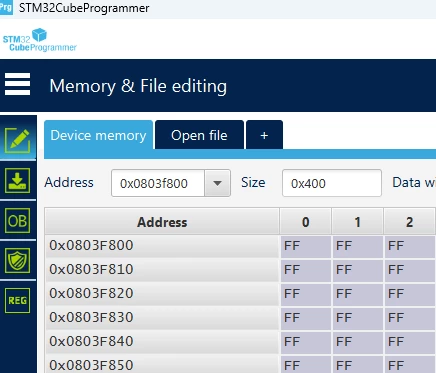Click the STM32CubeProgrammer logo
Image resolution: width=436 pixels, height=373 pixels.
[x=40, y=40]
